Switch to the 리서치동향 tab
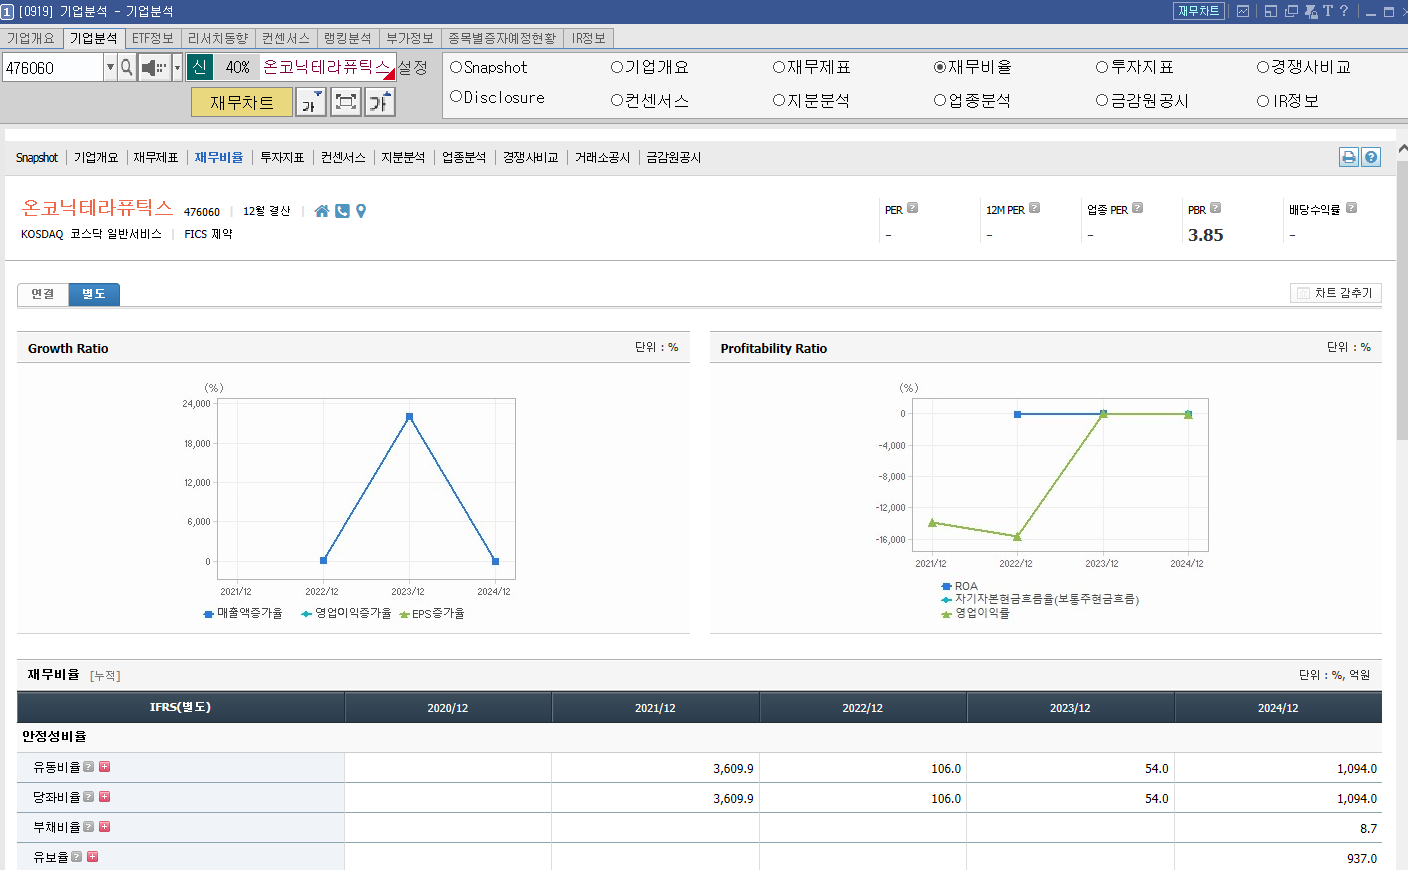The height and width of the screenshot is (870, 1408). pyautogui.click(x=217, y=38)
